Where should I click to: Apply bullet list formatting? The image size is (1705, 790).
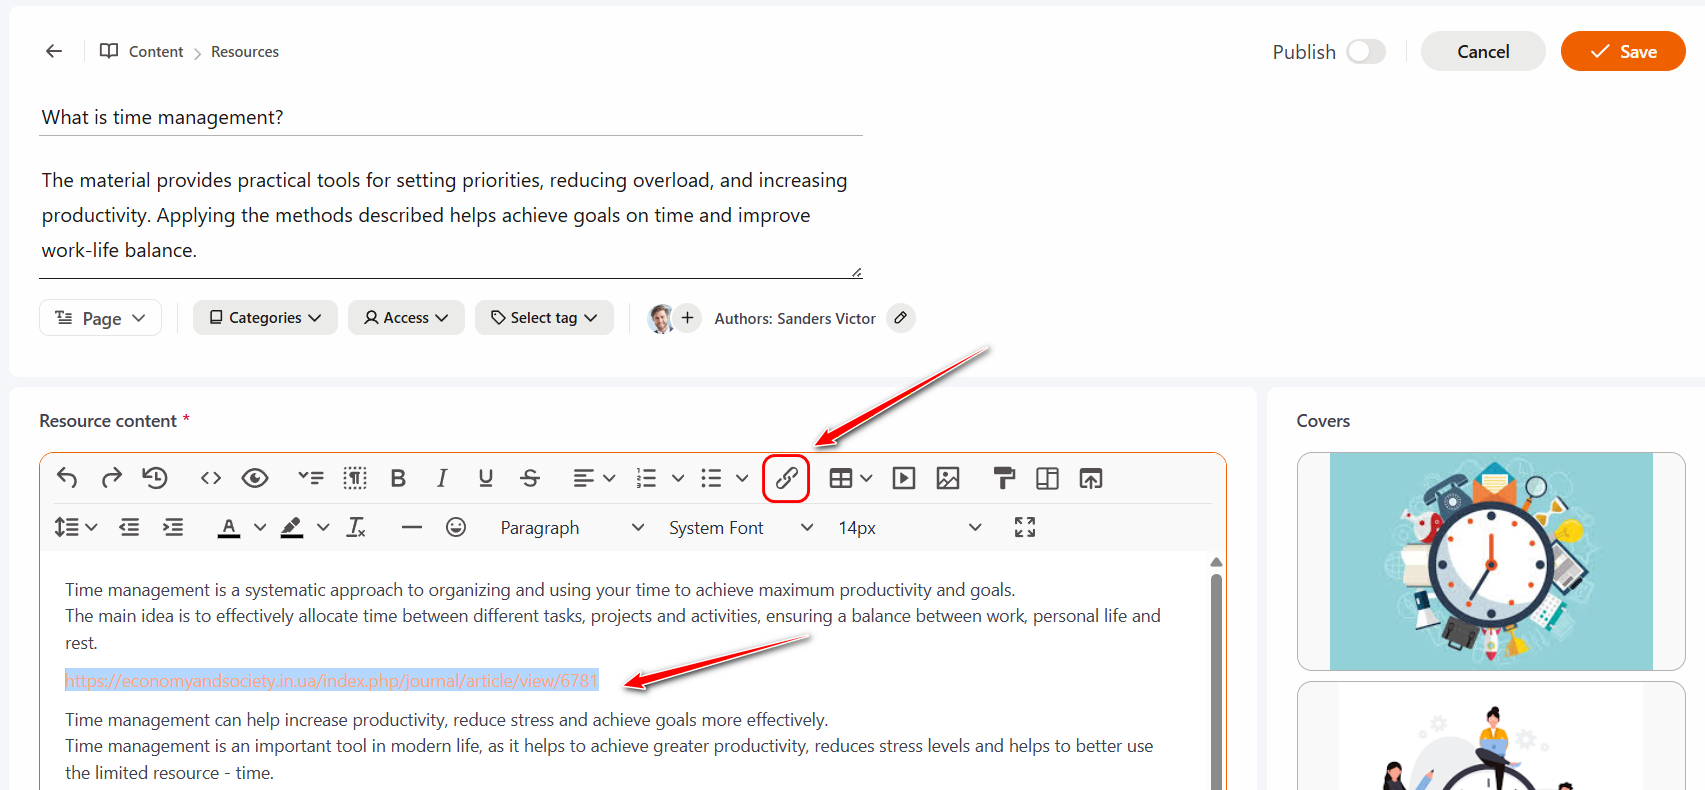tap(711, 478)
